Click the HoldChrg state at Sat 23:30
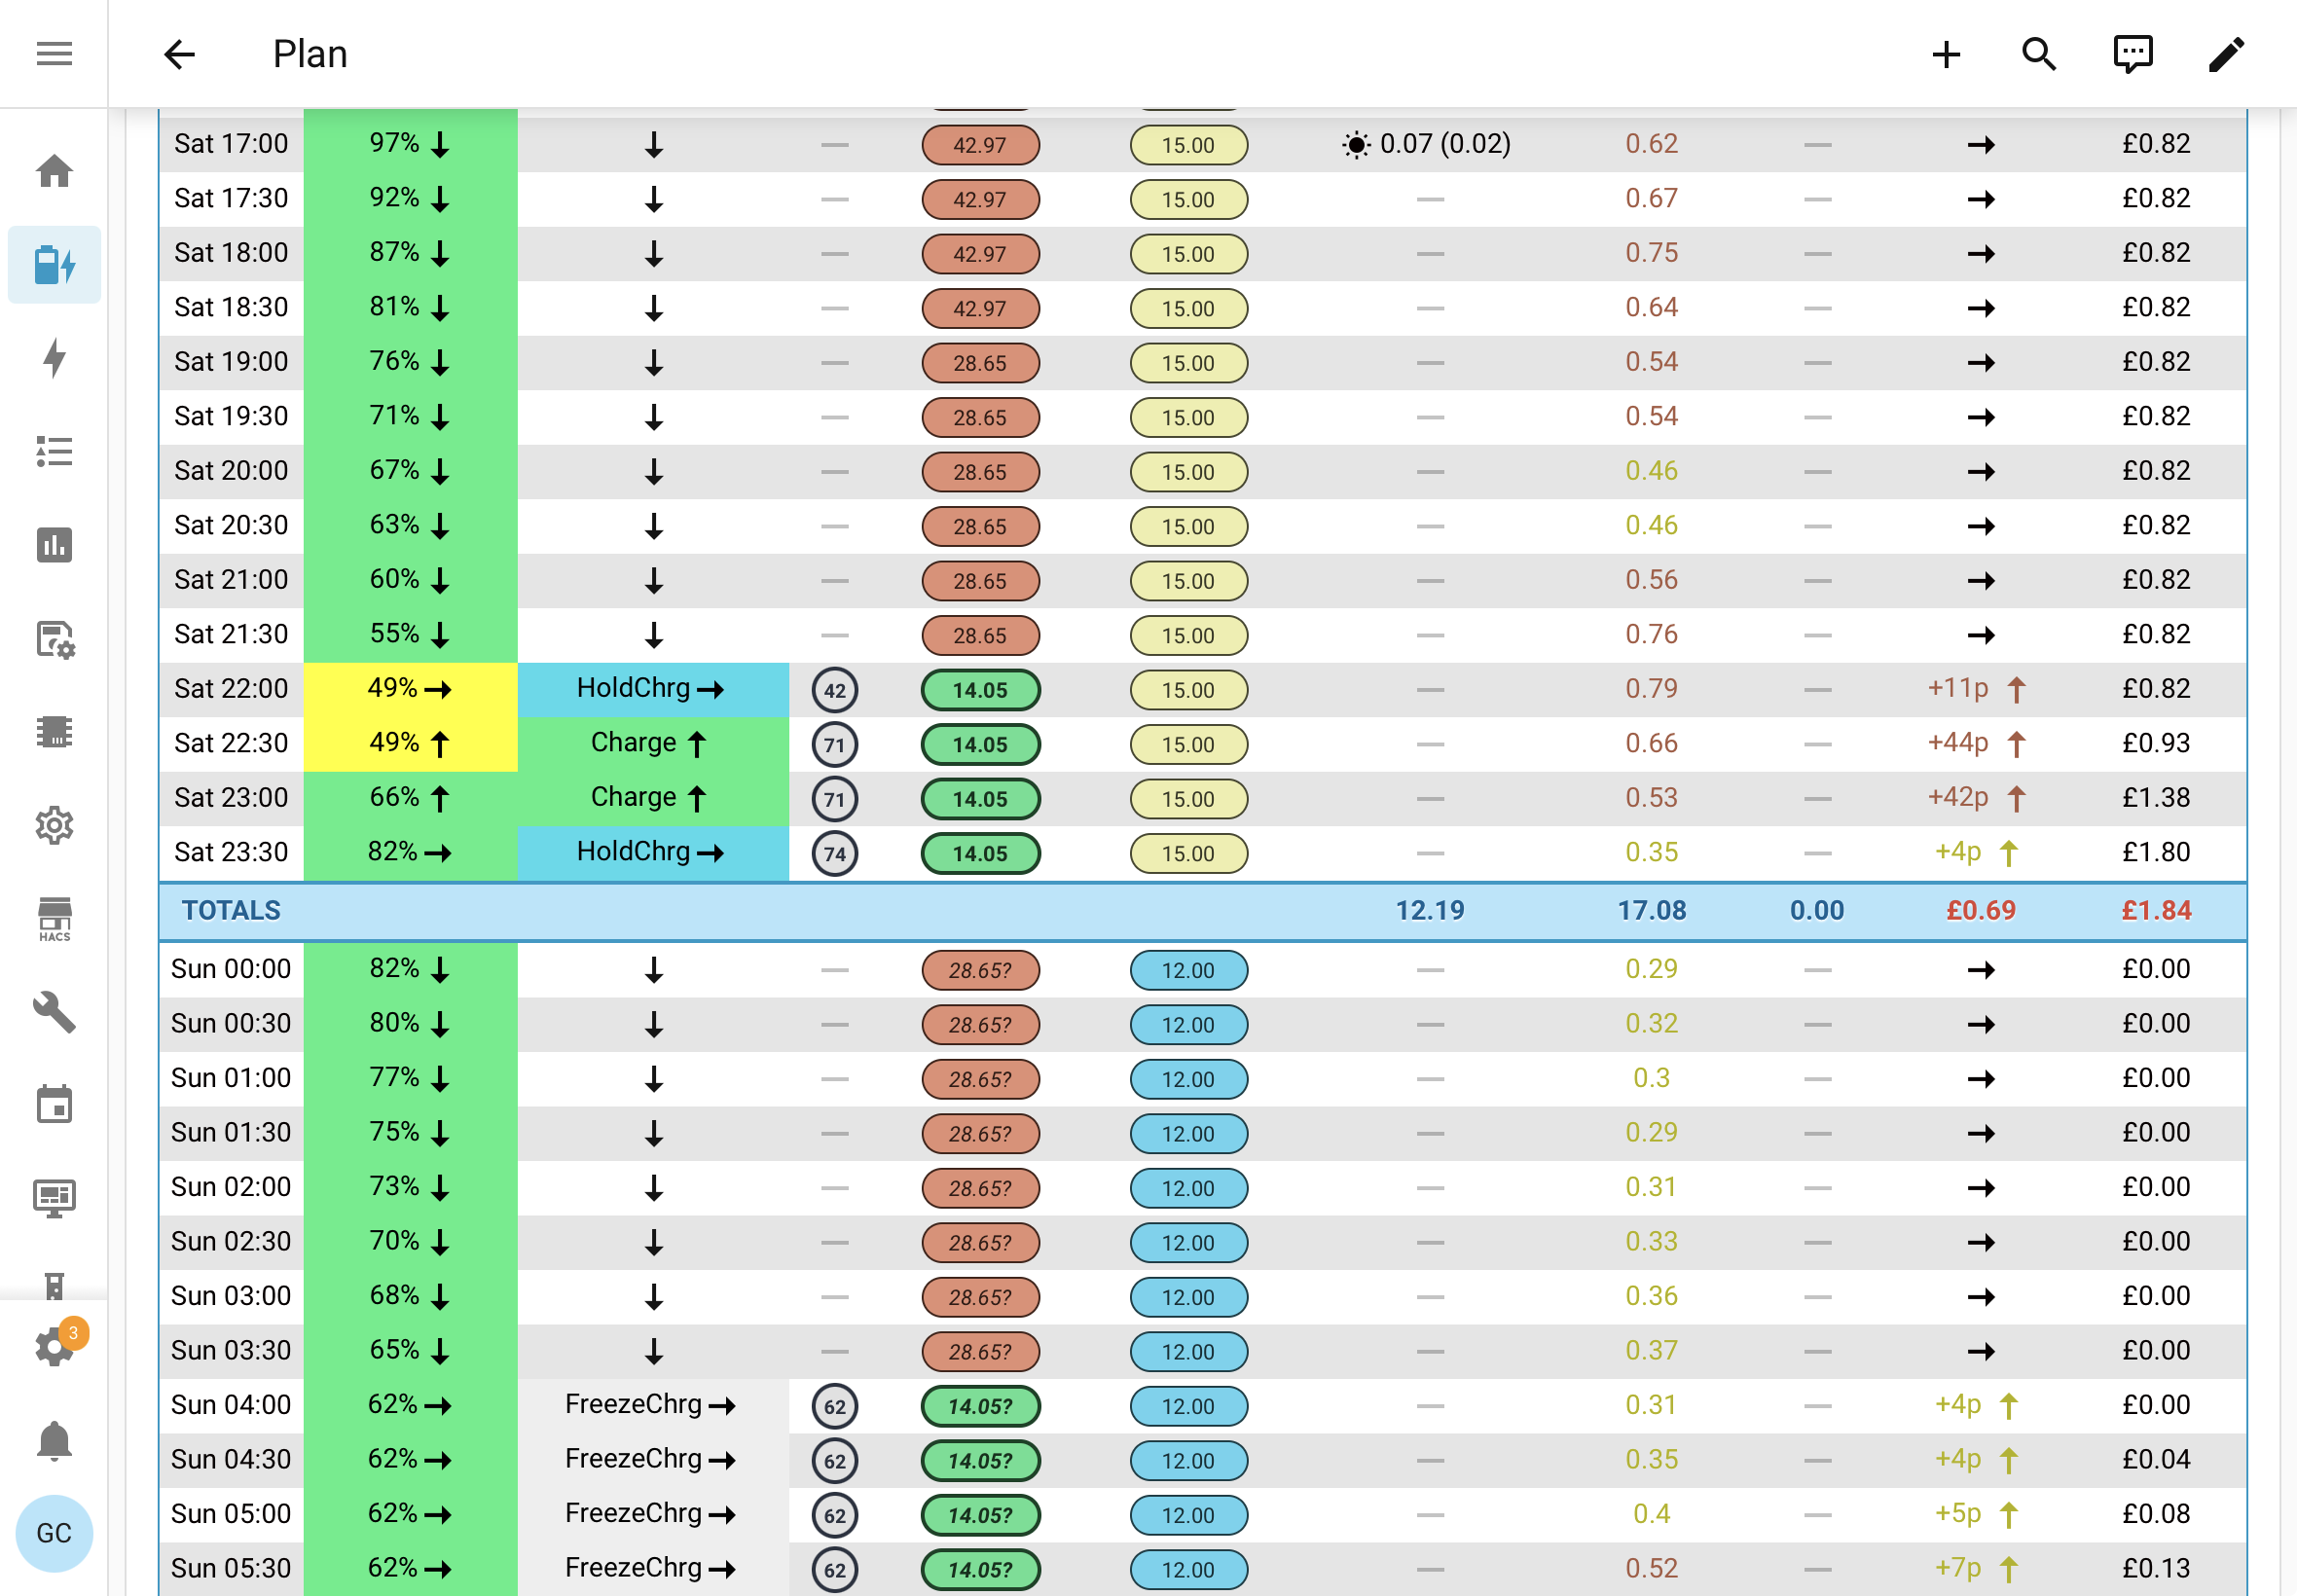This screenshot has height=1596, width=2297. [653, 852]
